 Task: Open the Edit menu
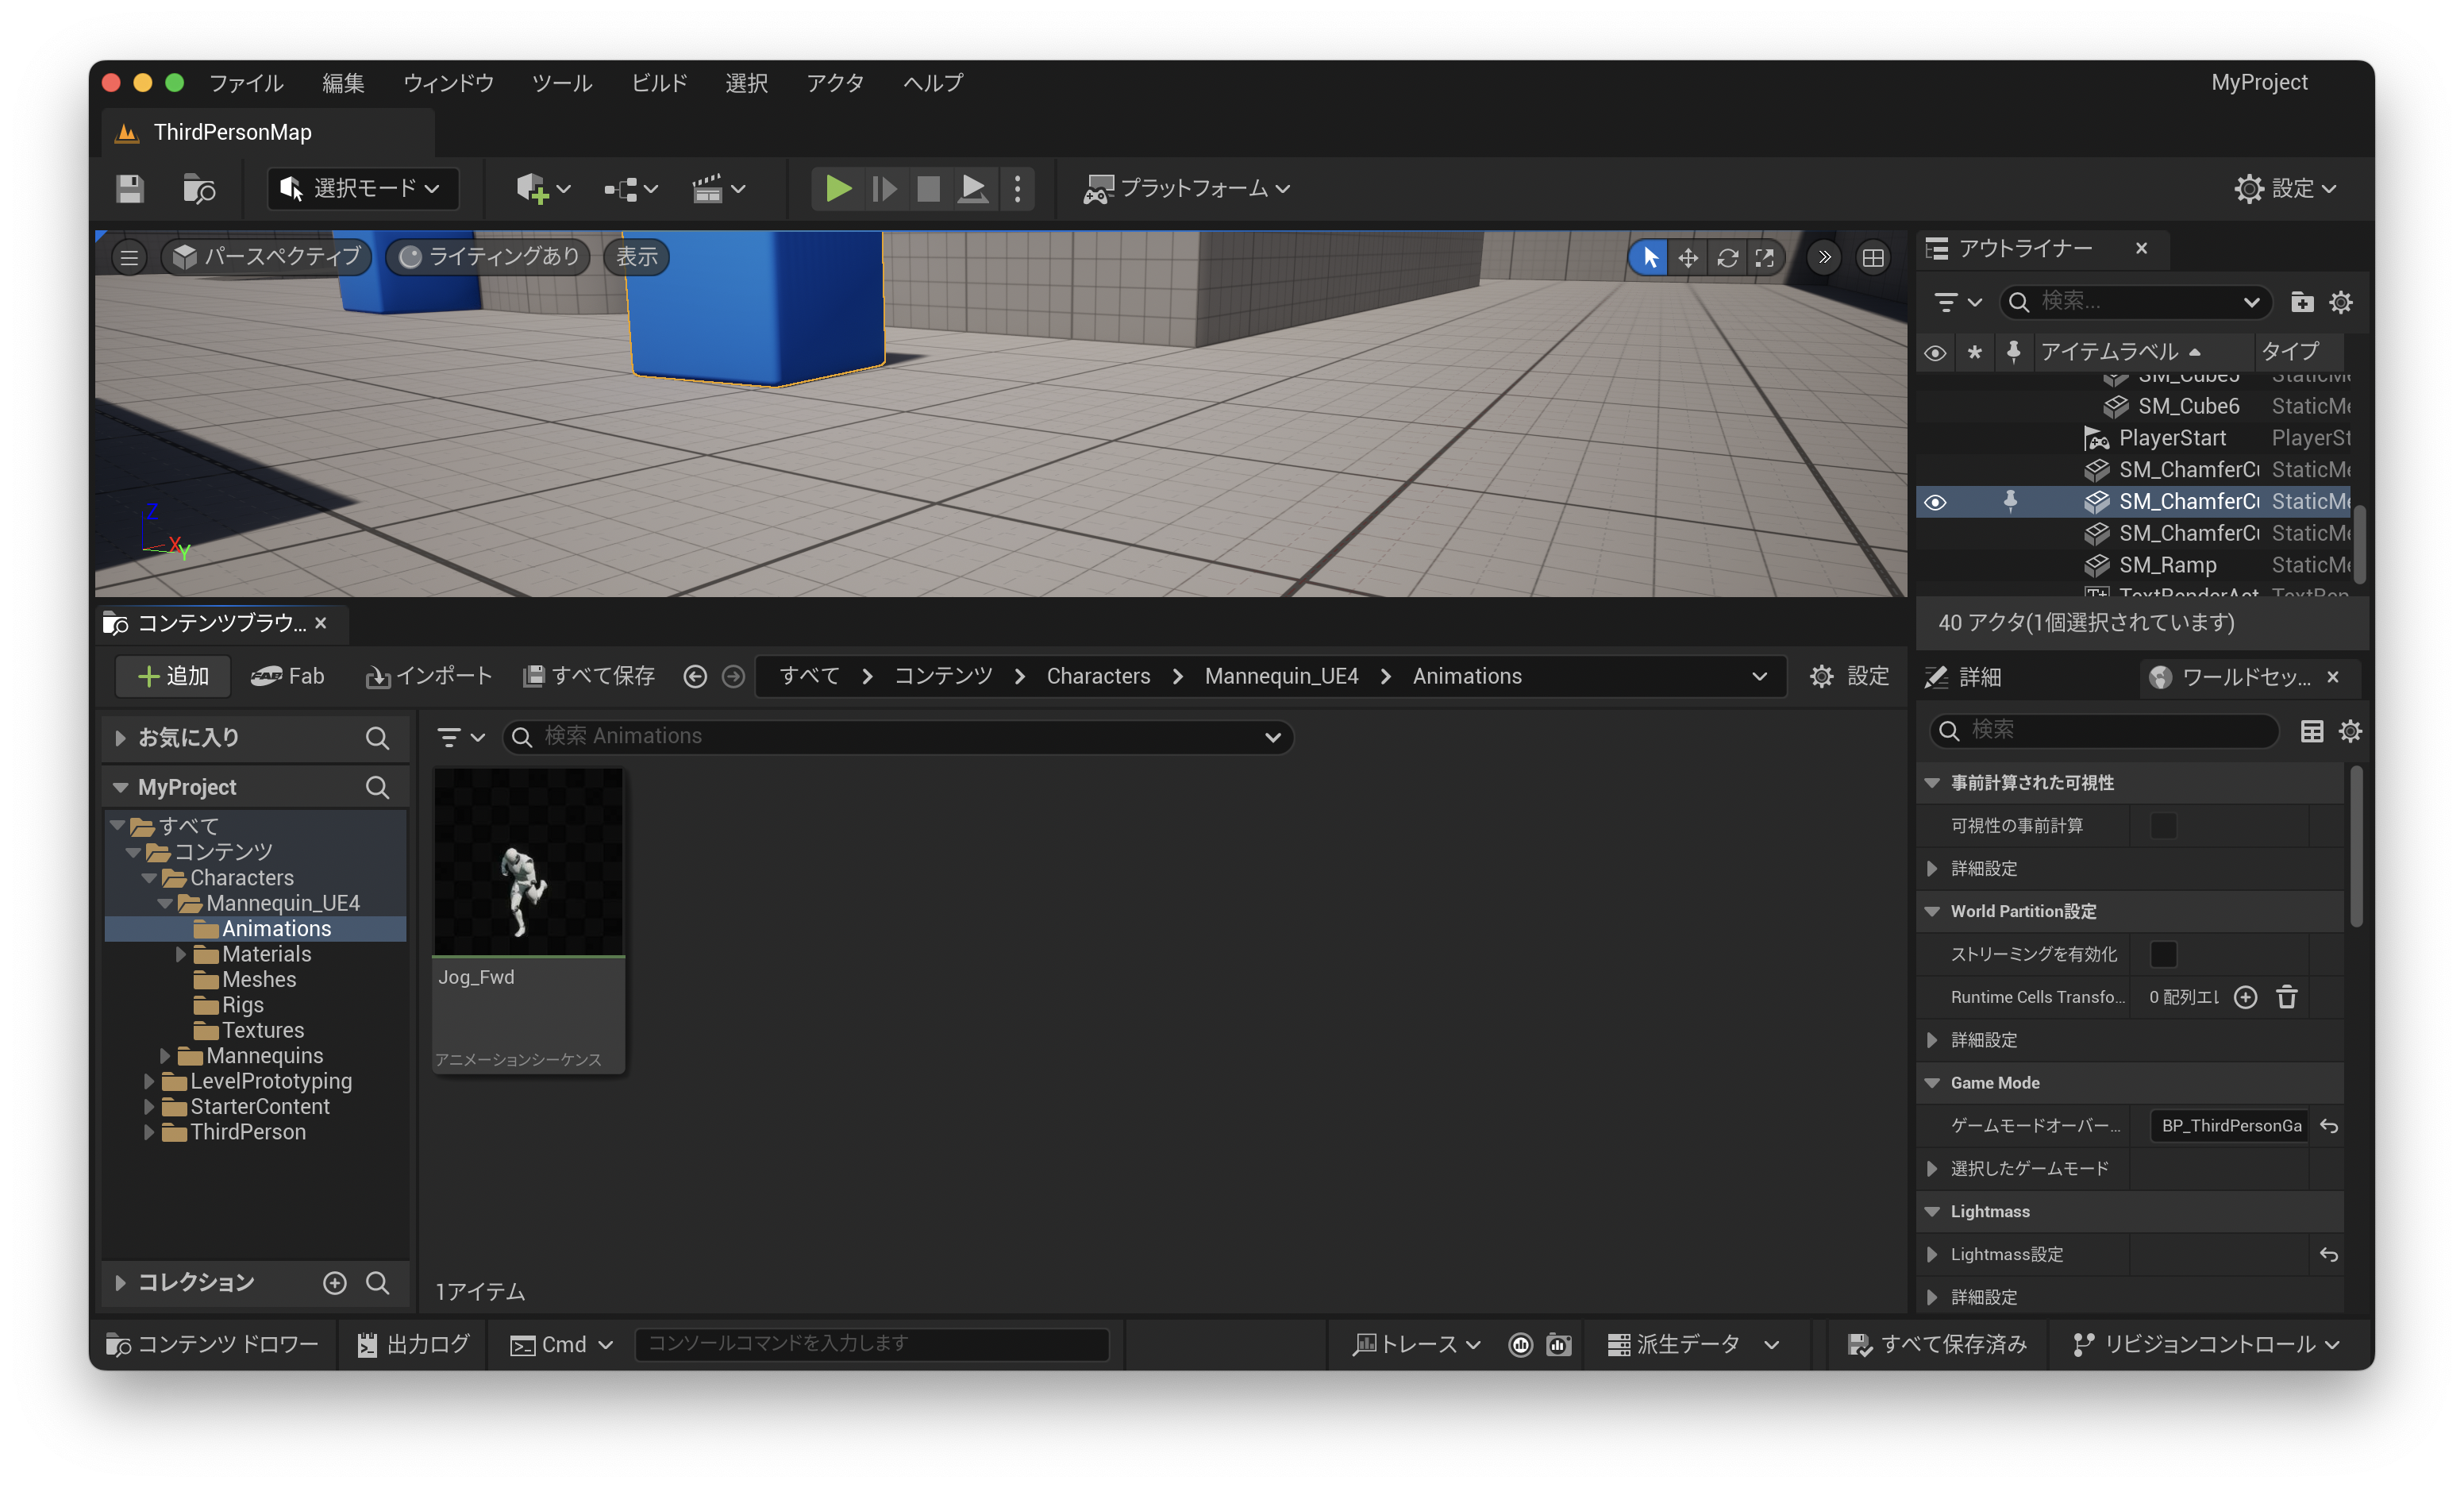(x=343, y=82)
